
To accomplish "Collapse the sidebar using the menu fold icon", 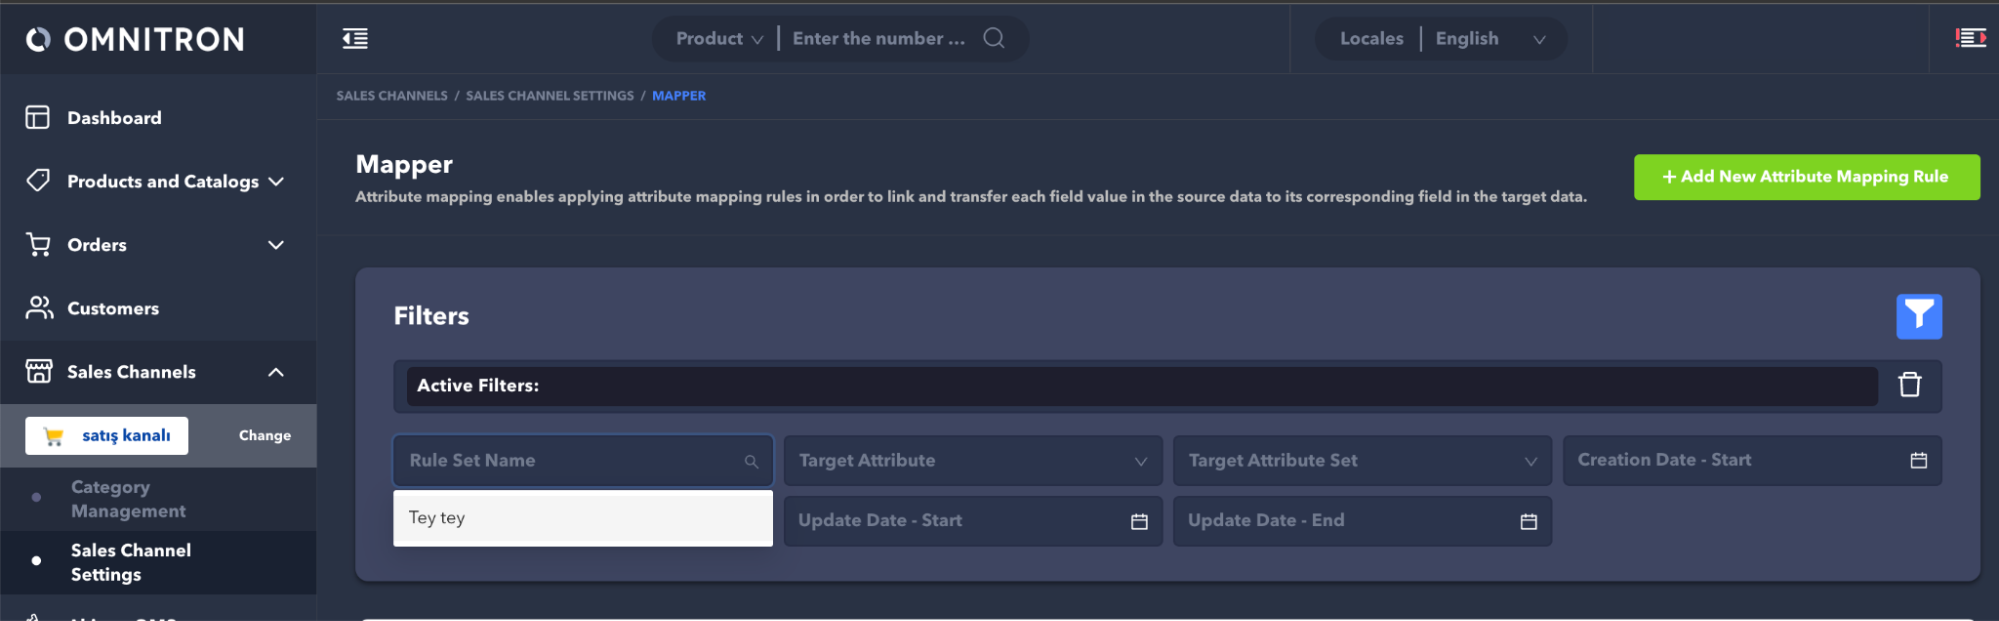I will 355,39.
